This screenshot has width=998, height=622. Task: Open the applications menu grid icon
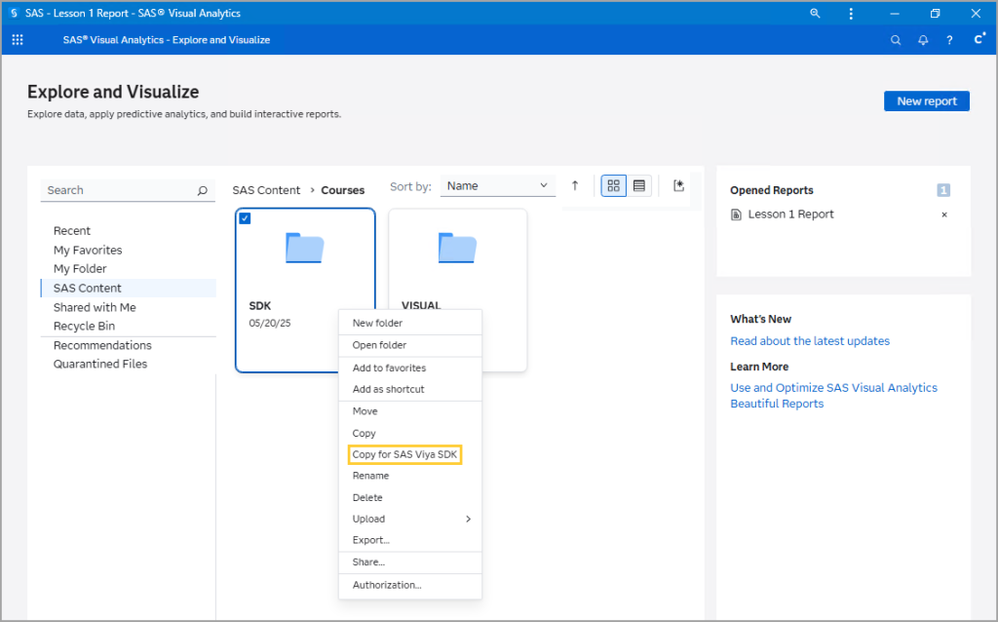[17, 39]
